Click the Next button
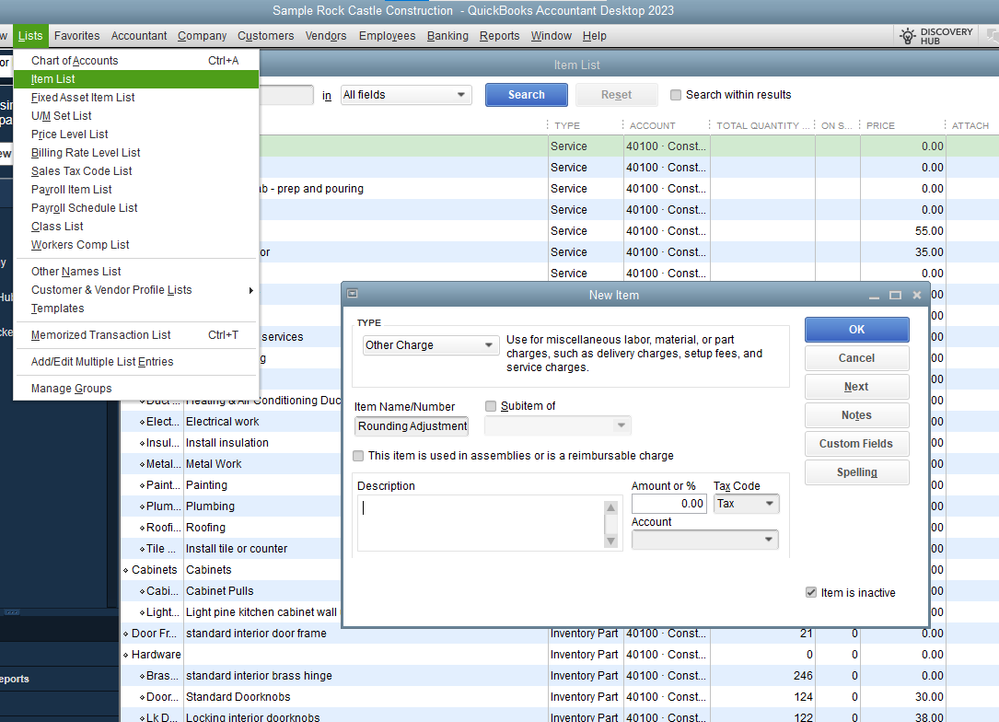The image size is (999, 722). tap(856, 387)
